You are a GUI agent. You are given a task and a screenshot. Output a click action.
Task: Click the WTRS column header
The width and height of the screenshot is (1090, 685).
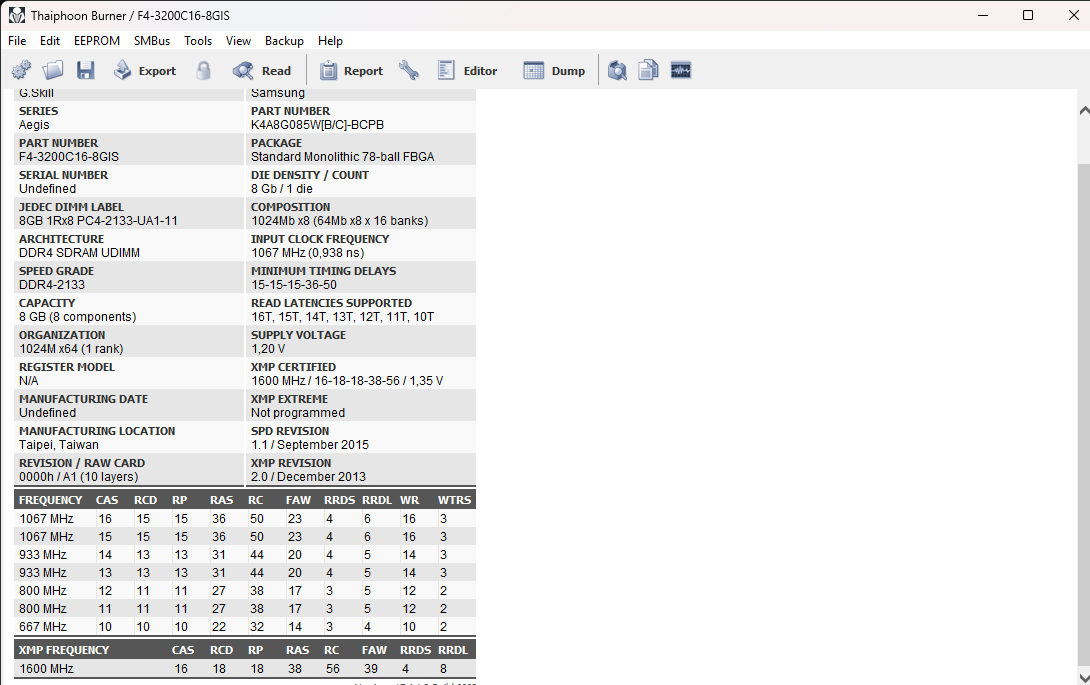pyautogui.click(x=454, y=500)
